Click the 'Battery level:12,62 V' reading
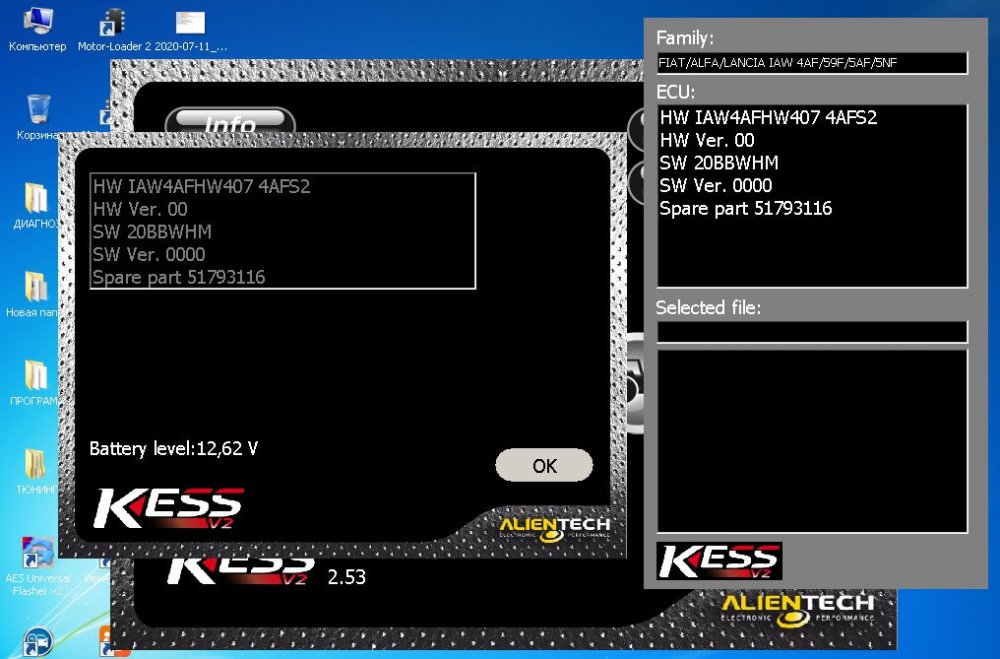 click(x=173, y=448)
